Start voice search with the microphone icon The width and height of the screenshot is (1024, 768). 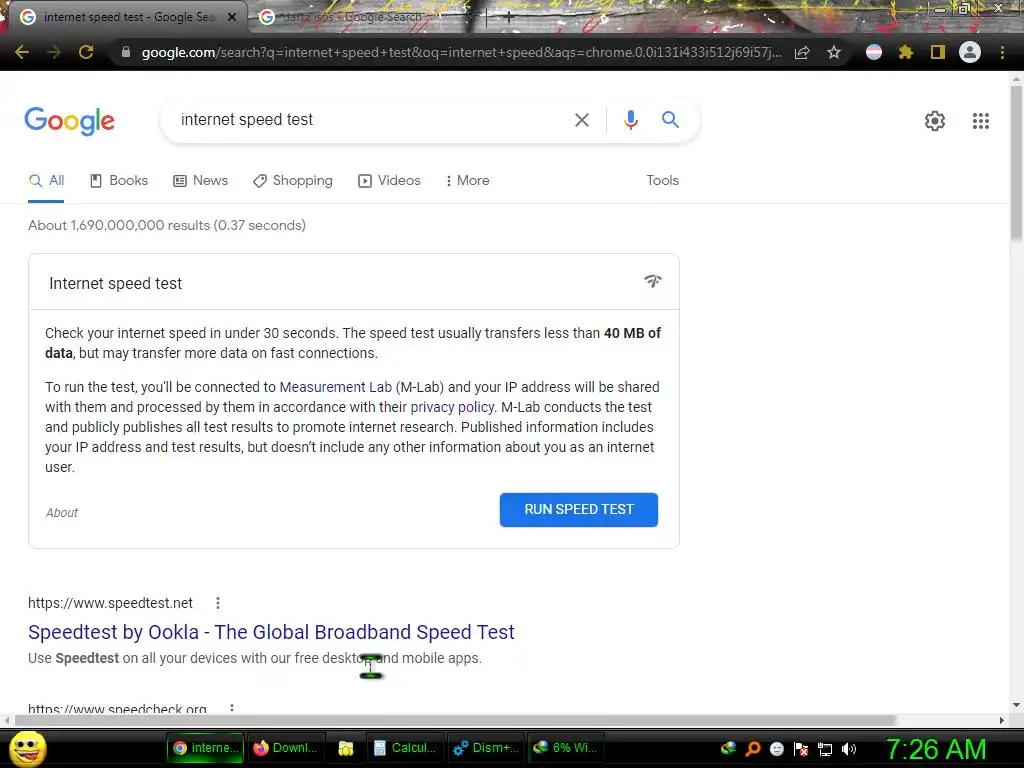coord(630,120)
